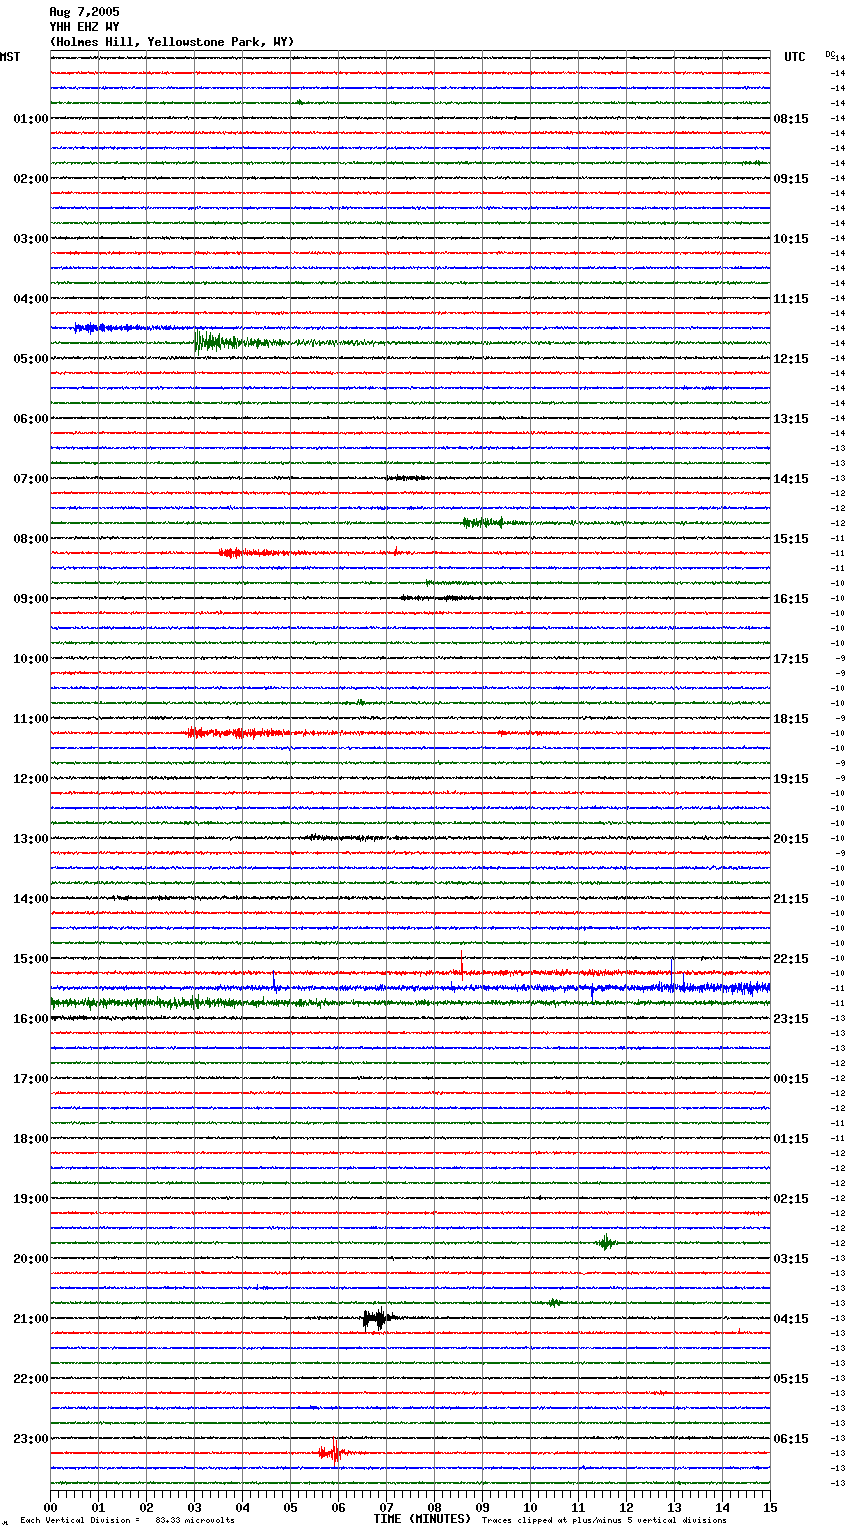This screenshot has width=850, height=1534.
Task: Click minute tick label 06 on bottom axis
Action: pos(338,1508)
